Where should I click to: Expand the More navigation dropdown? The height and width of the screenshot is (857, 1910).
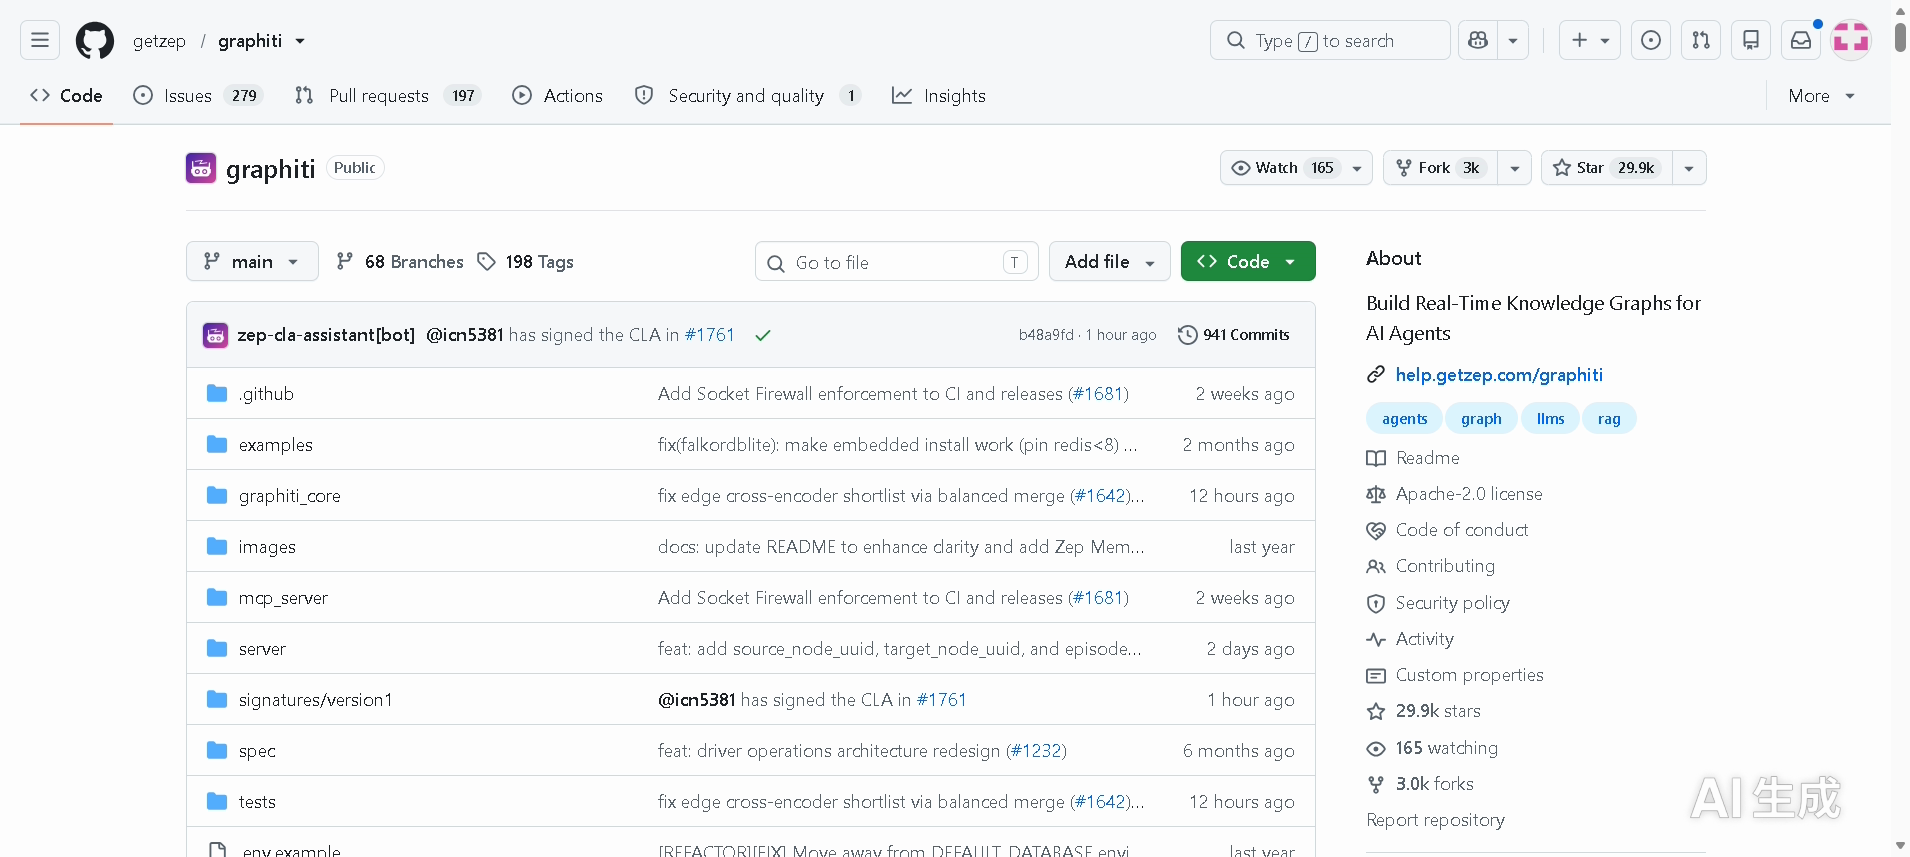[x=1822, y=96]
